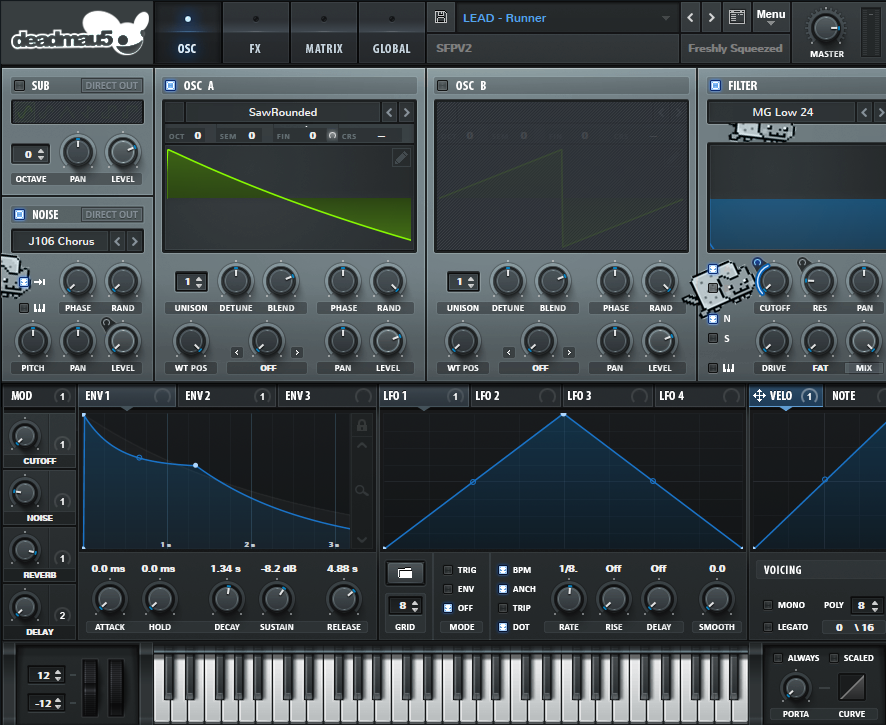Click the OSC A warp mode left arrow

click(237, 353)
